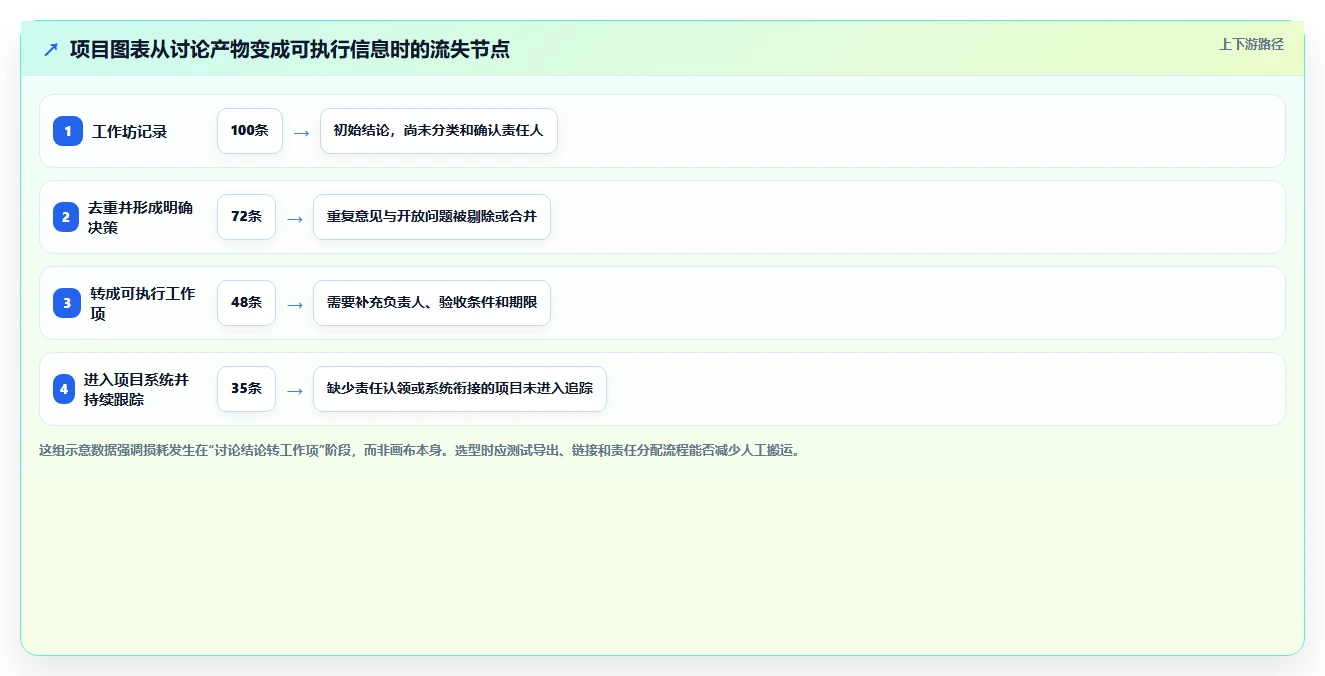Click the note 缺少责任认领或系统衔接的项目未进入追踪
The width and height of the screenshot is (1325, 676).
(460, 389)
